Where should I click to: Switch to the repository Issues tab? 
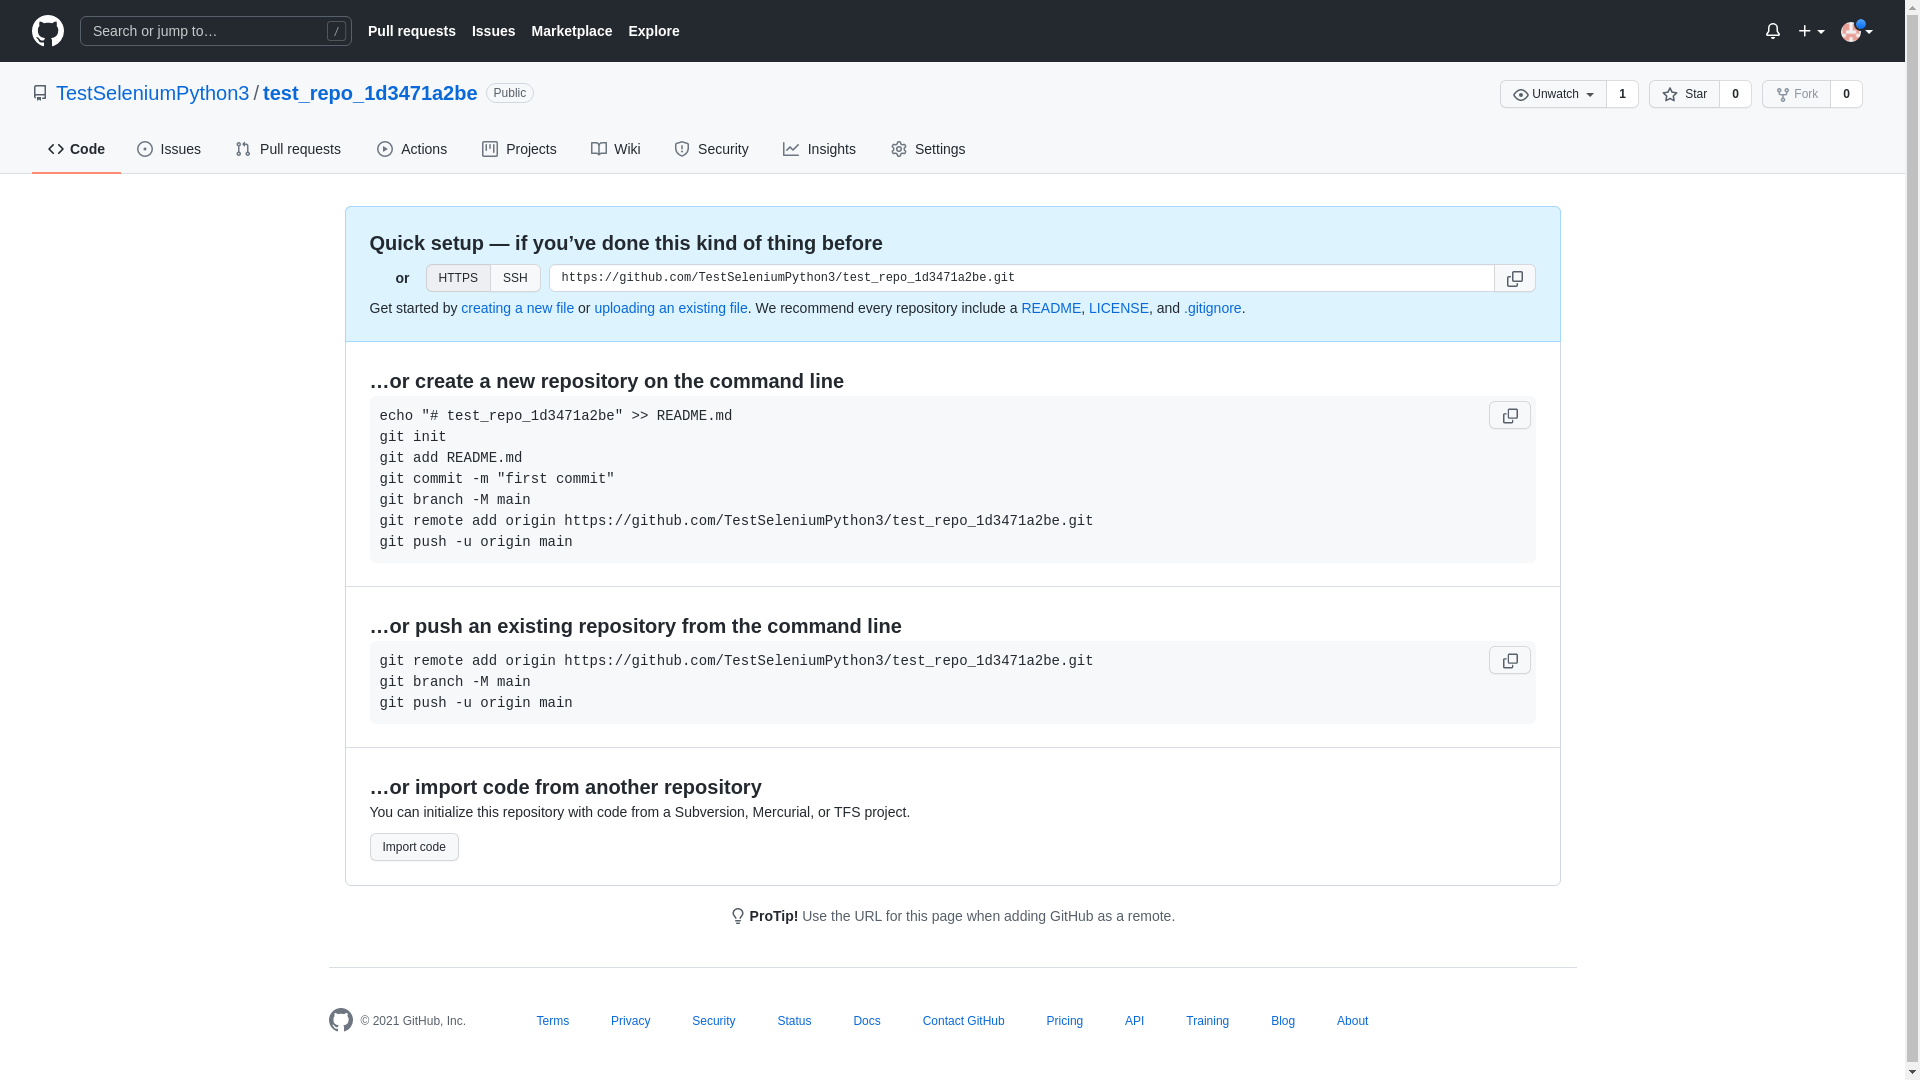169,149
